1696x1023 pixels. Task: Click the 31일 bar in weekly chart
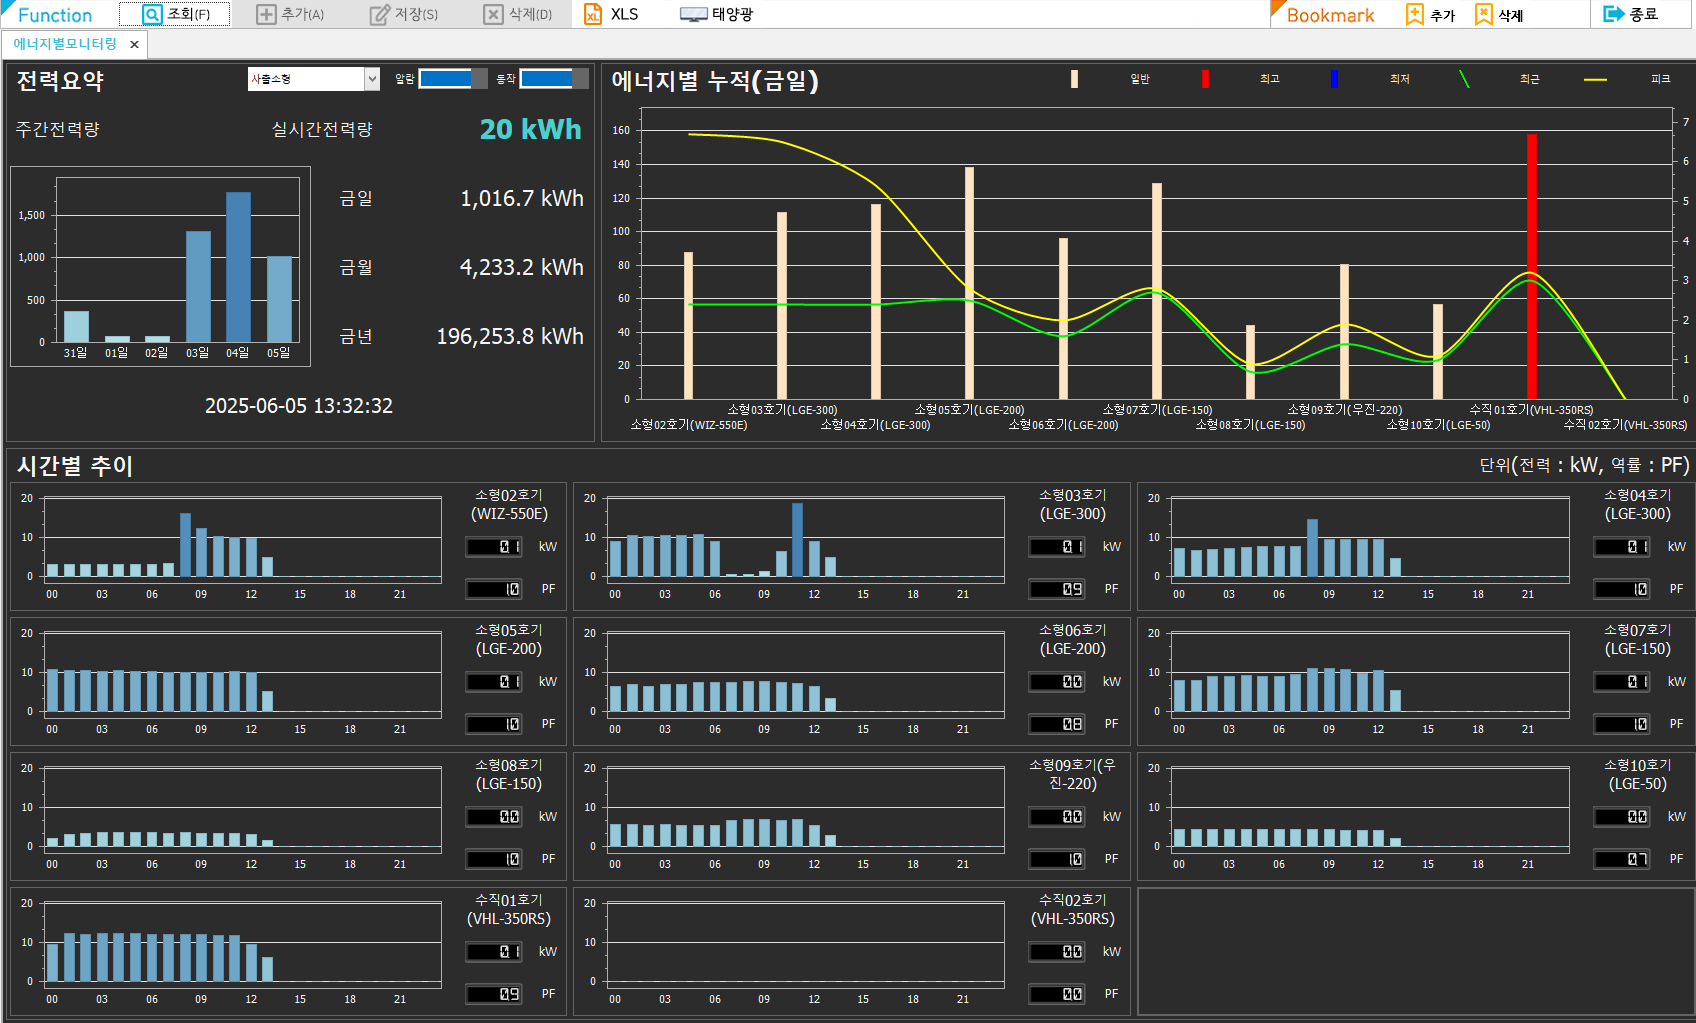click(76, 326)
